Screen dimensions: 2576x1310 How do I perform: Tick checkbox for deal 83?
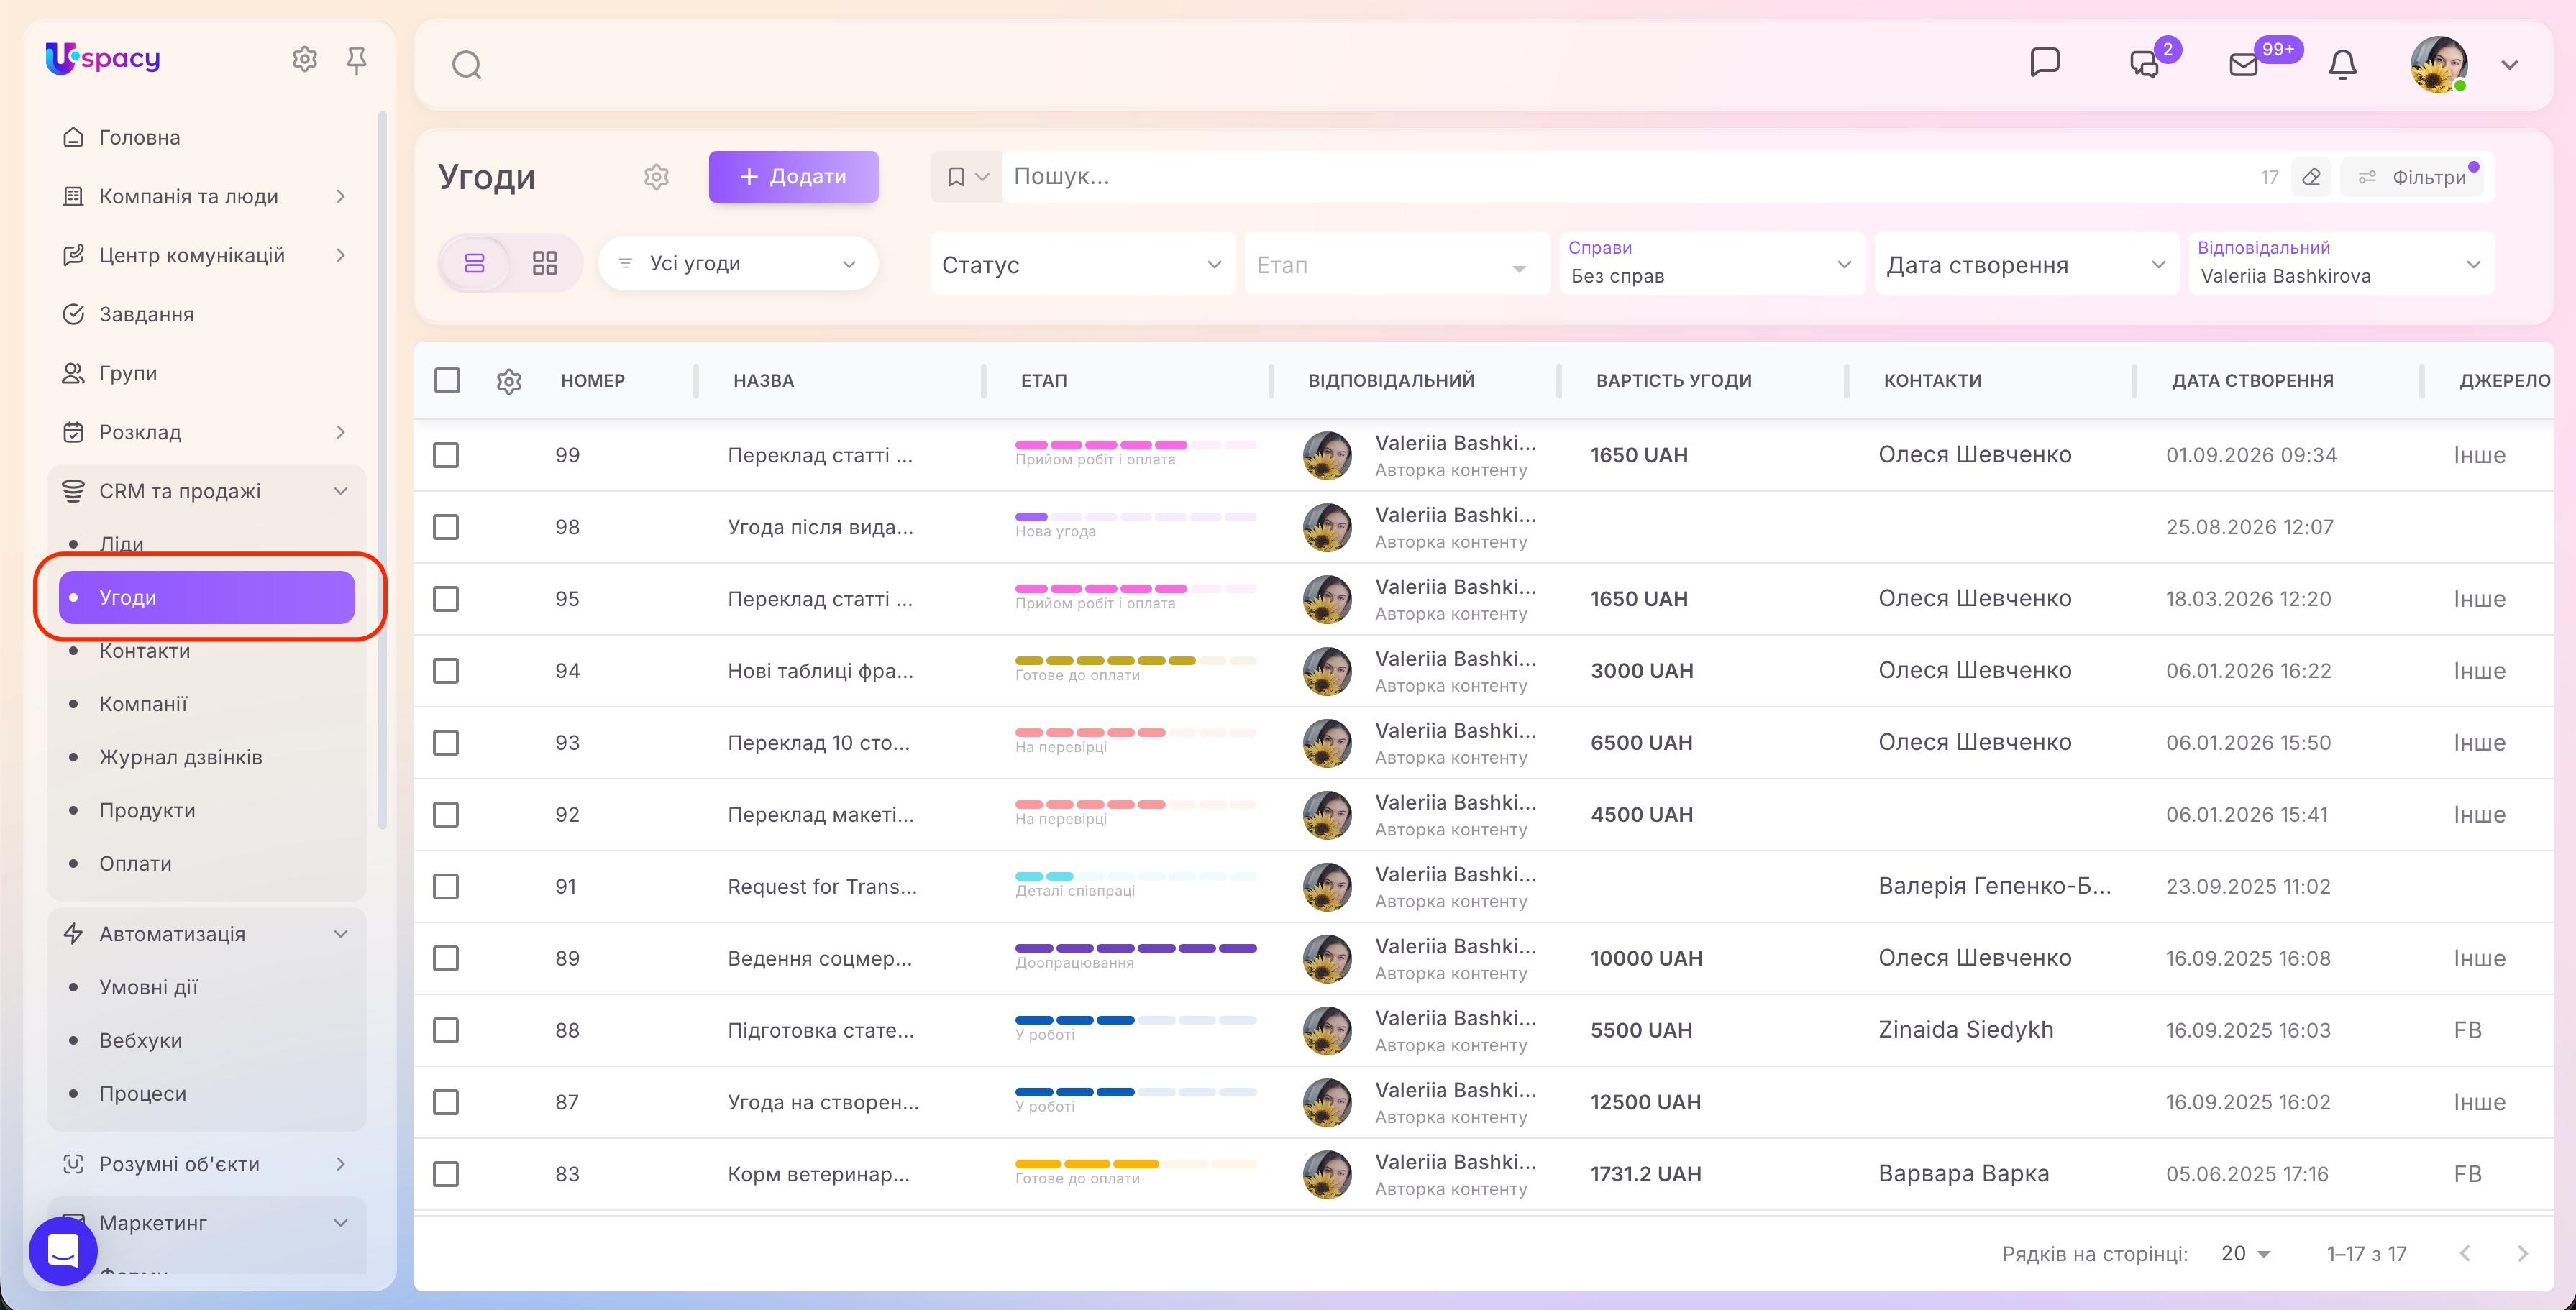point(446,1174)
